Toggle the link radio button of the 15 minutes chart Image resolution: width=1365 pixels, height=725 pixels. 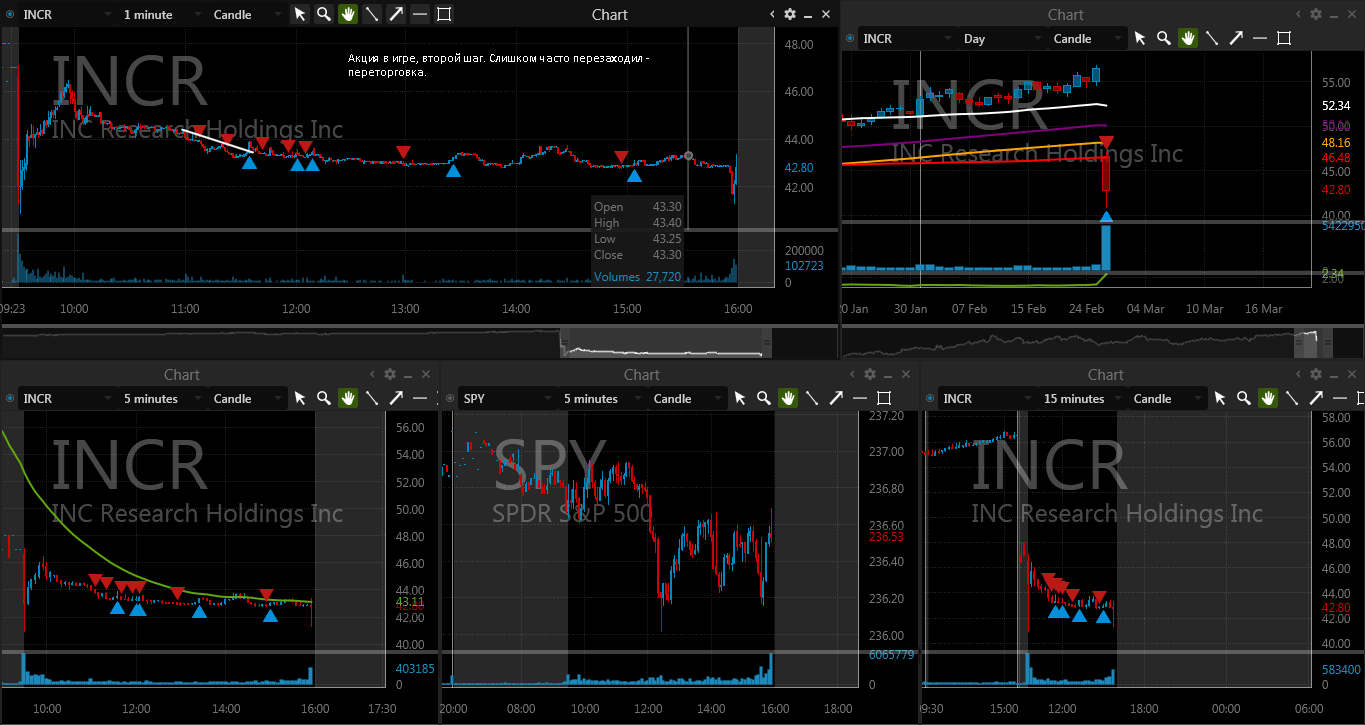pyautogui.click(x=930, y=398)
